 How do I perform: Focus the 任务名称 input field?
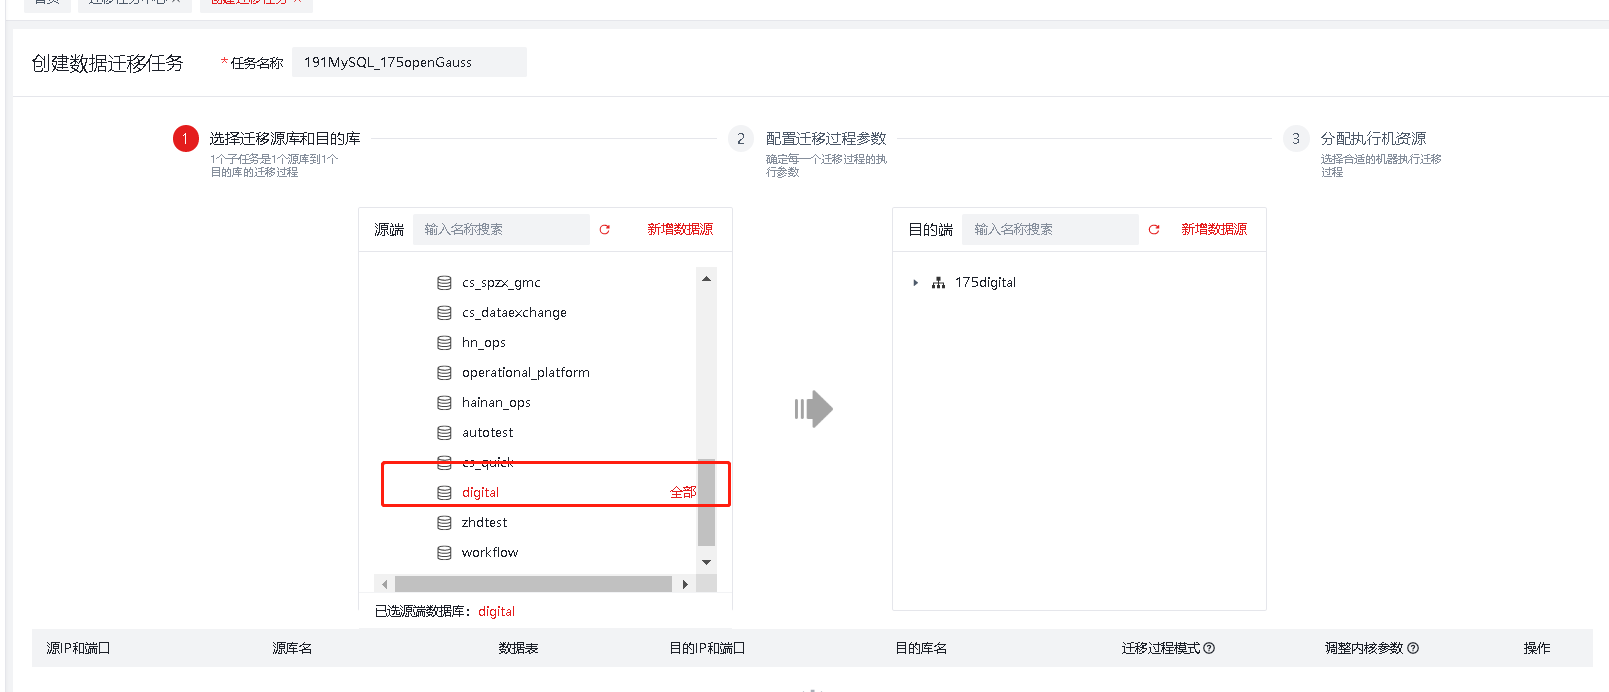409,62
